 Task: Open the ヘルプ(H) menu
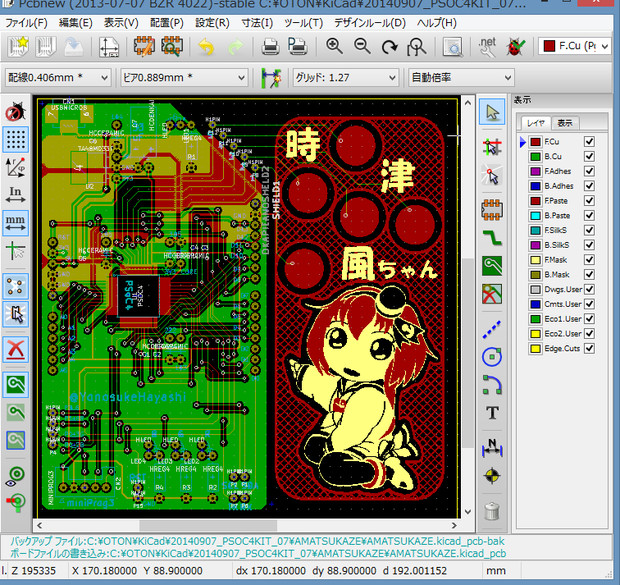tap(437, 23)
